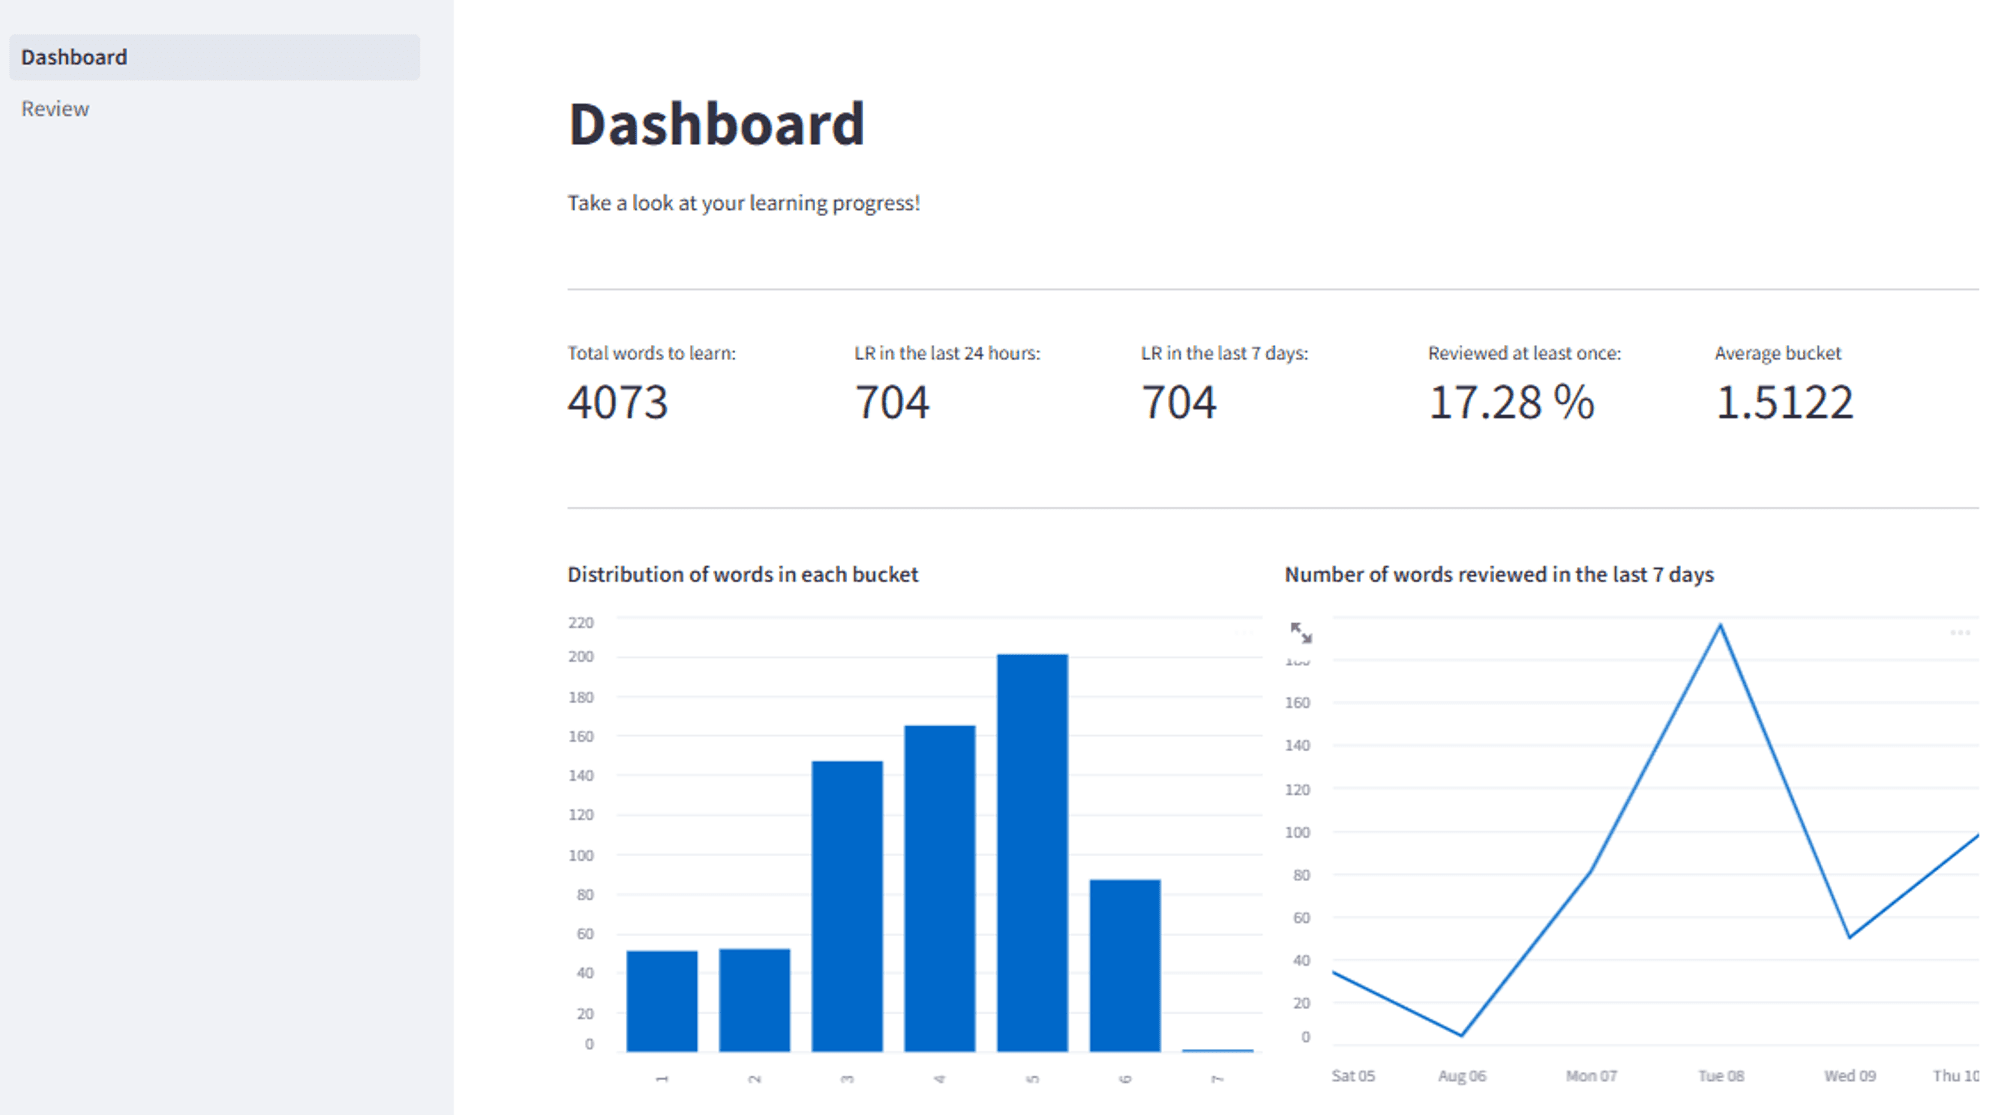Click the Dashboard main heading
Screen dimensions: 2000x1115
(x=716, y=124)
